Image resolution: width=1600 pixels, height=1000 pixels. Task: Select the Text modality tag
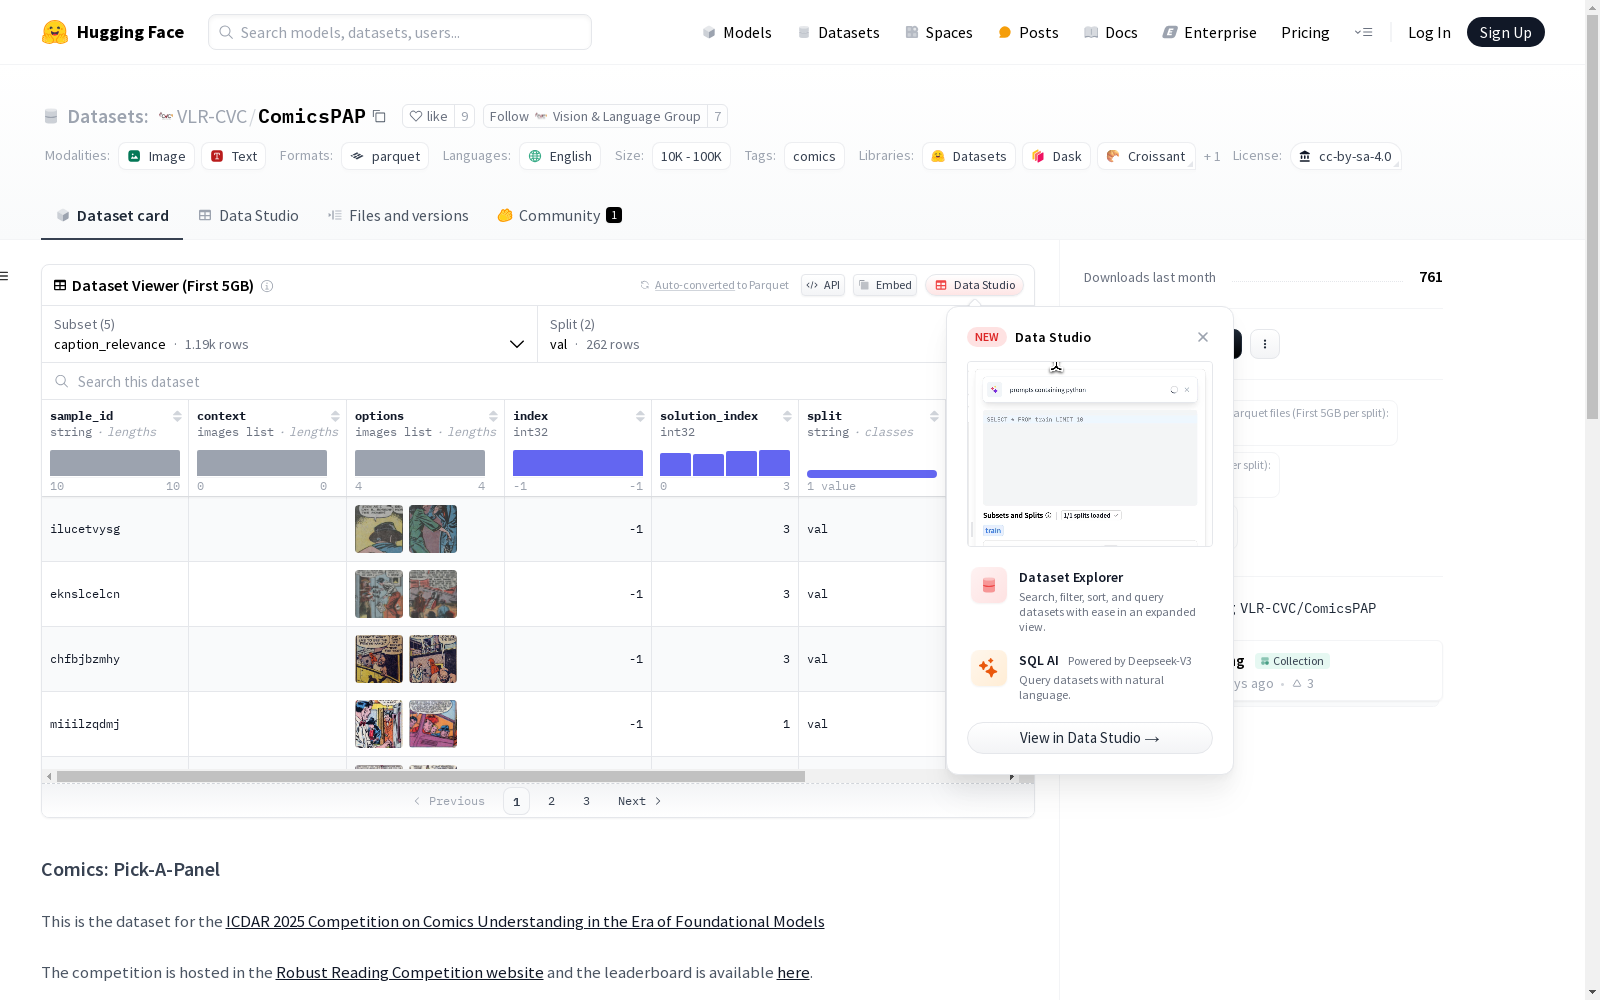coord(234,156)
